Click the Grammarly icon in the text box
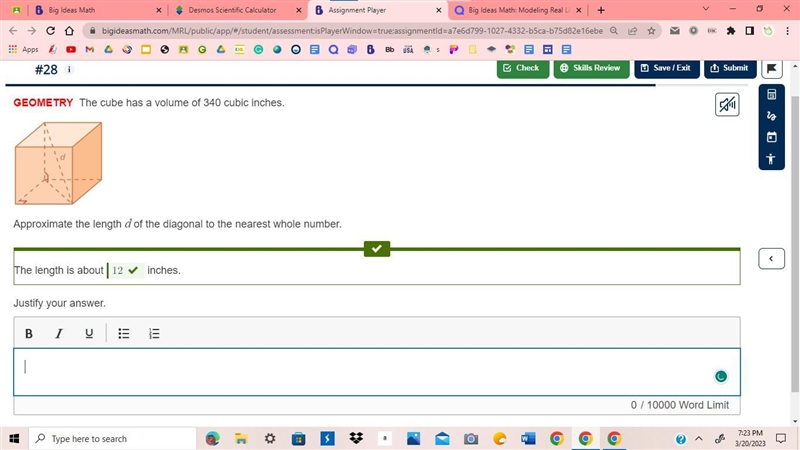This screenshot has width=800, height=450. pyautogui.click(x=720, y=377)
